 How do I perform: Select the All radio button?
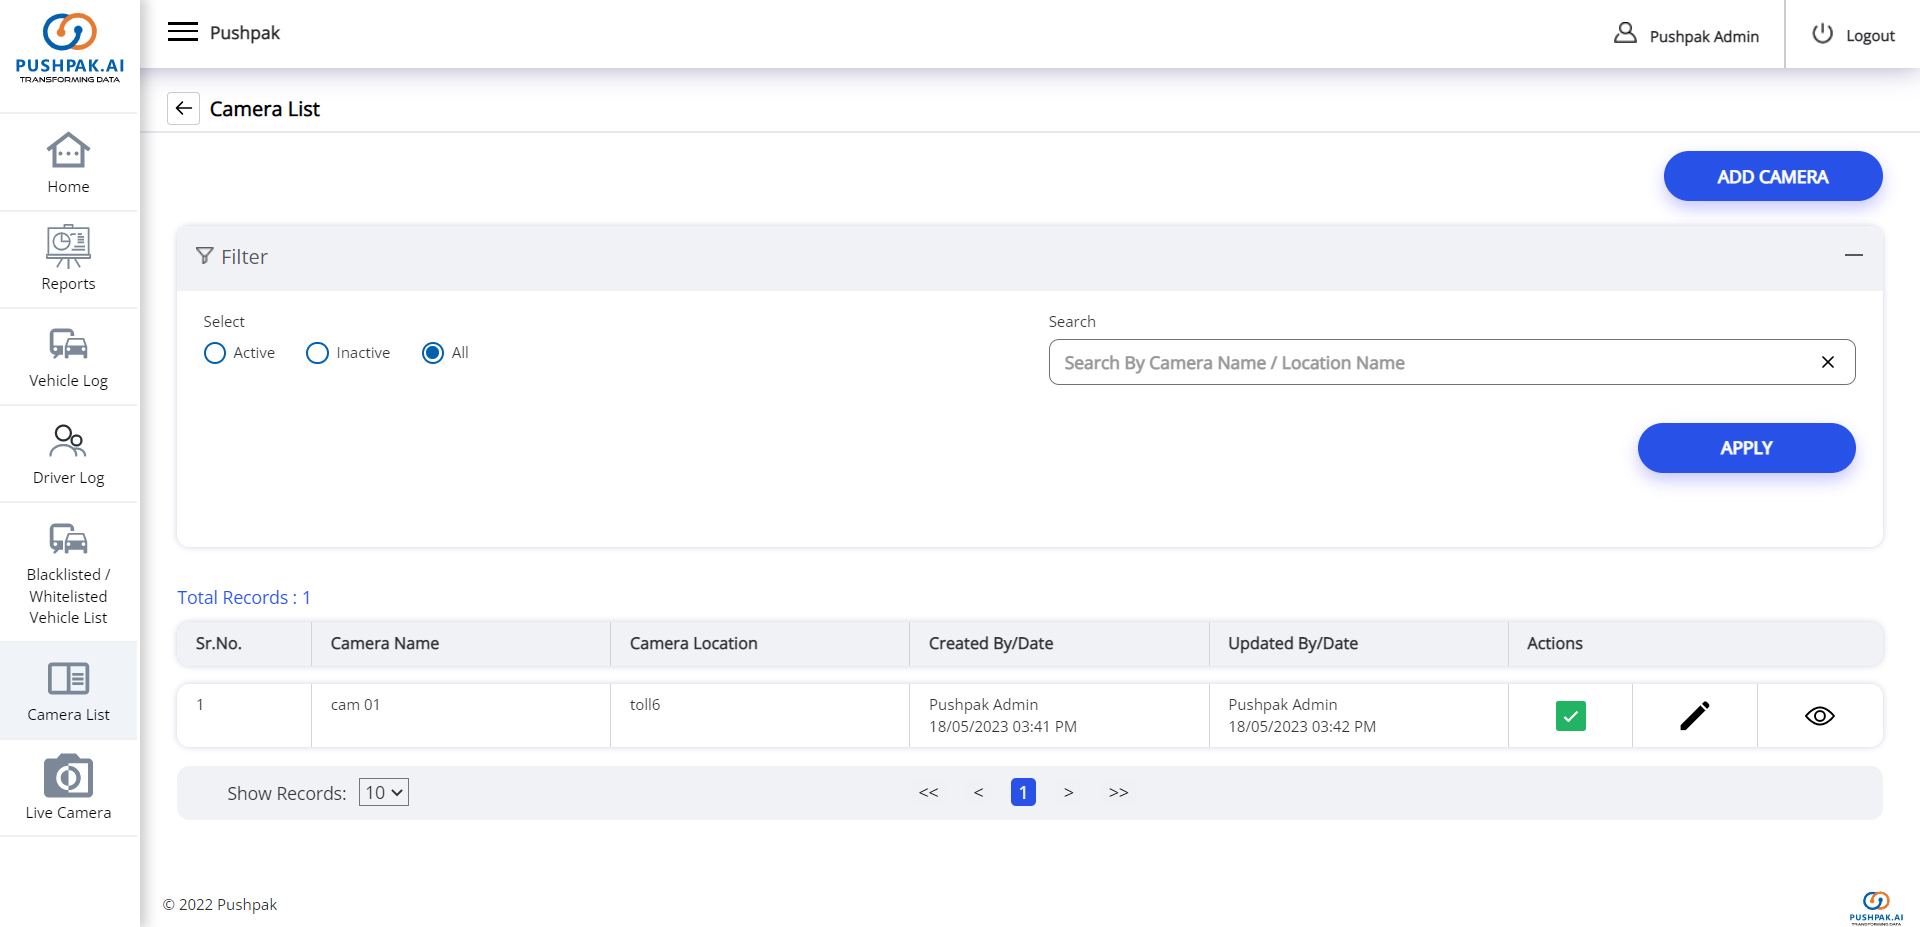pos(433,353)
